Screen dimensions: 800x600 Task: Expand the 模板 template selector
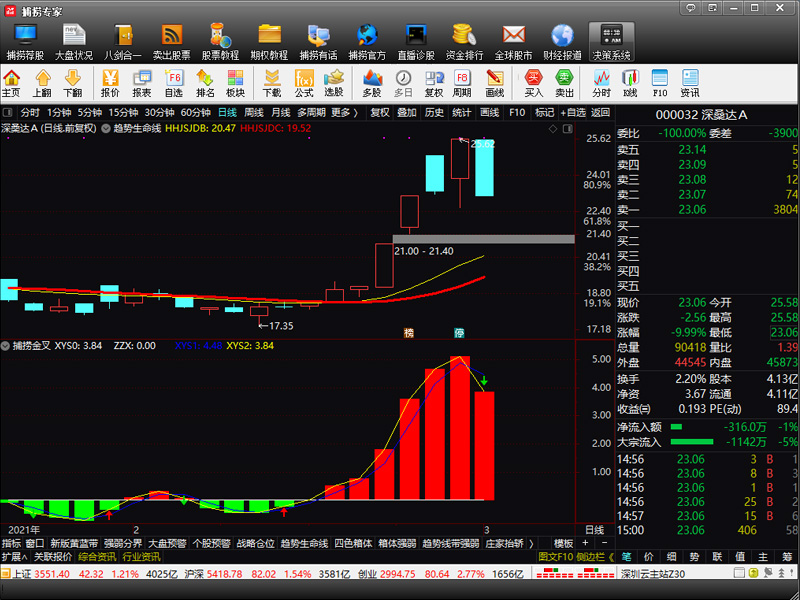tap(566, 543)
